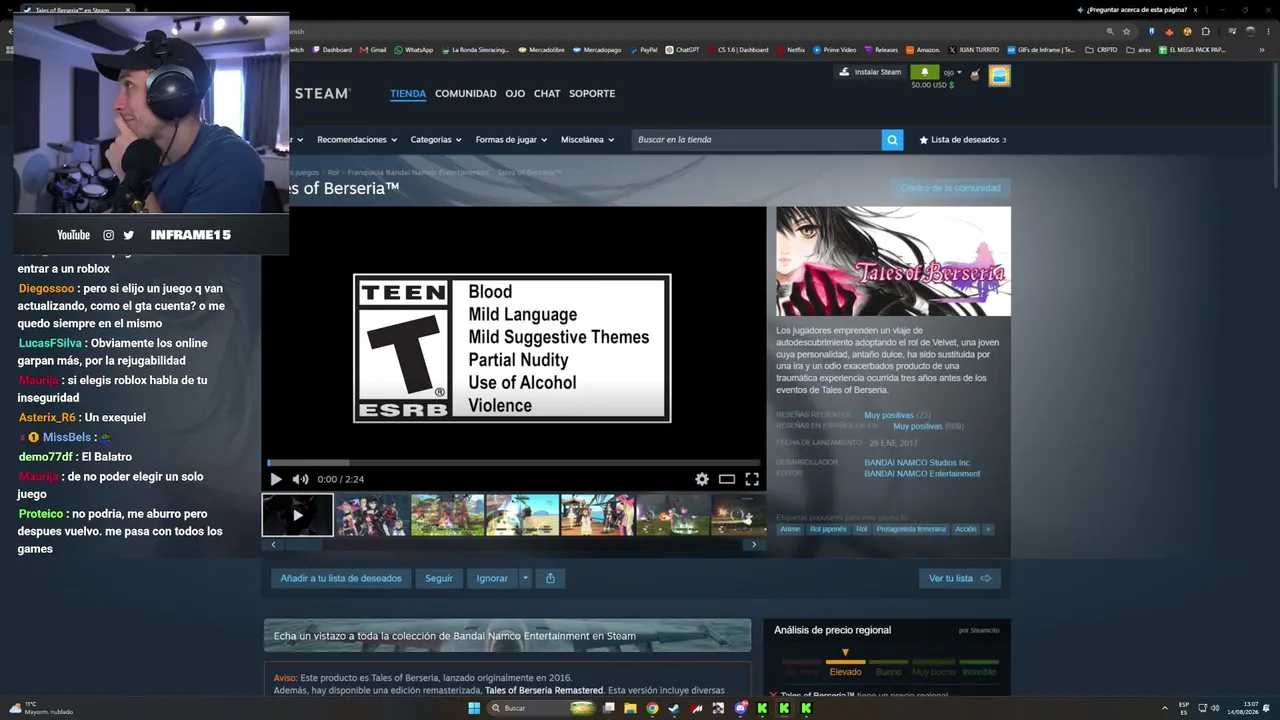Open the Steam notifications bell
This screenshot has height=720, width=1280.
click(x=924, y=72)
